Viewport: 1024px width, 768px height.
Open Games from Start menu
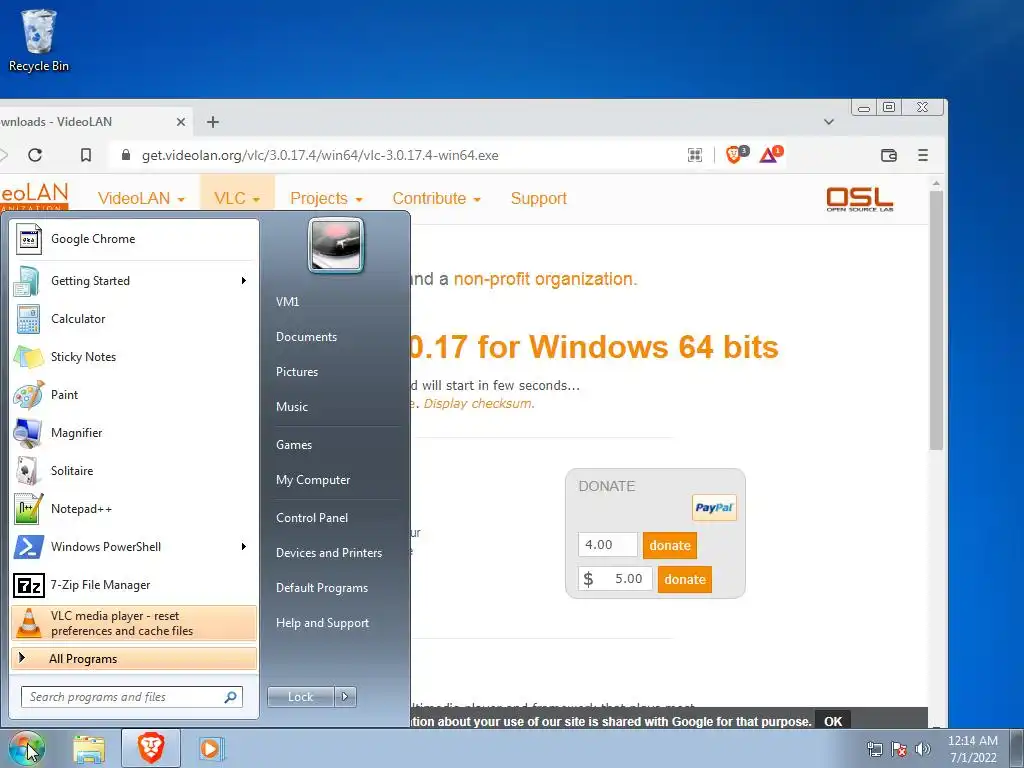coord(294,445)
